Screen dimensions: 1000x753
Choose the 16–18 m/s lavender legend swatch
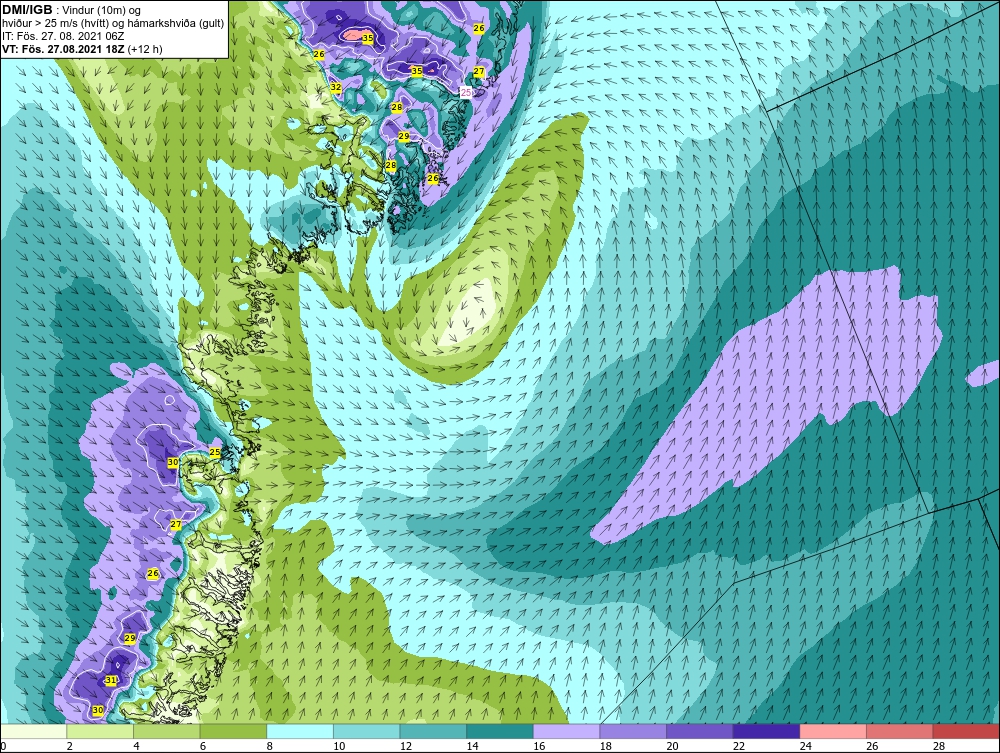(x=566, y=731)
